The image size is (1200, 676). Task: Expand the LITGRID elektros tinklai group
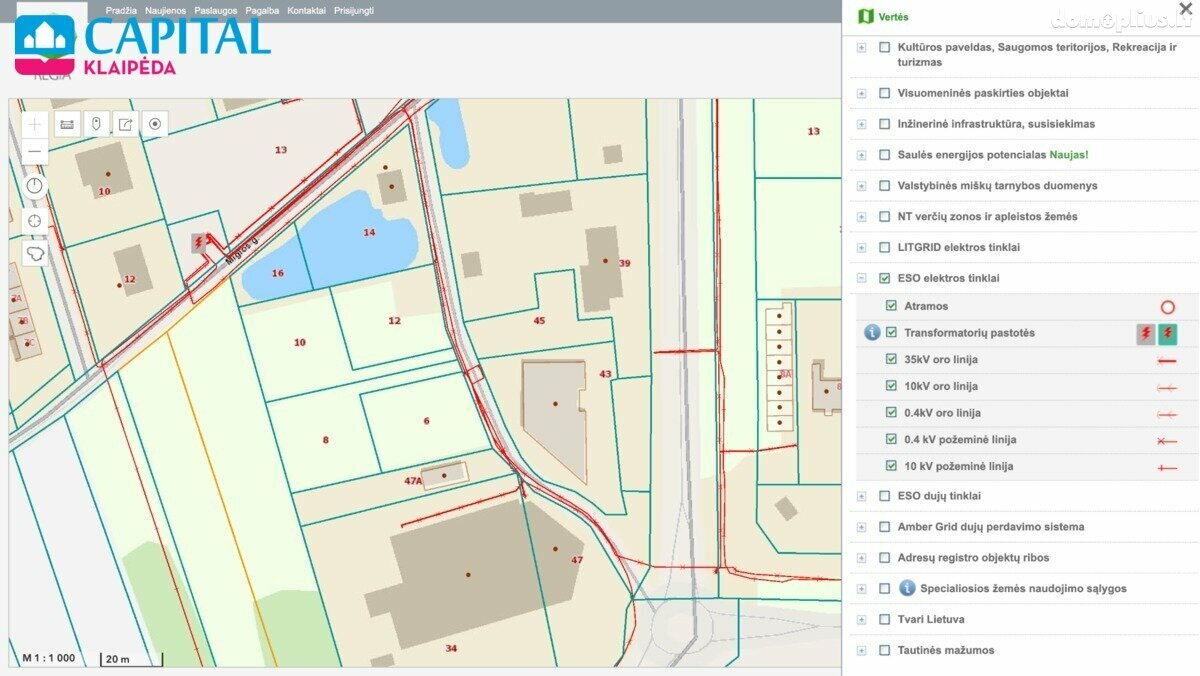coord(861,248)
